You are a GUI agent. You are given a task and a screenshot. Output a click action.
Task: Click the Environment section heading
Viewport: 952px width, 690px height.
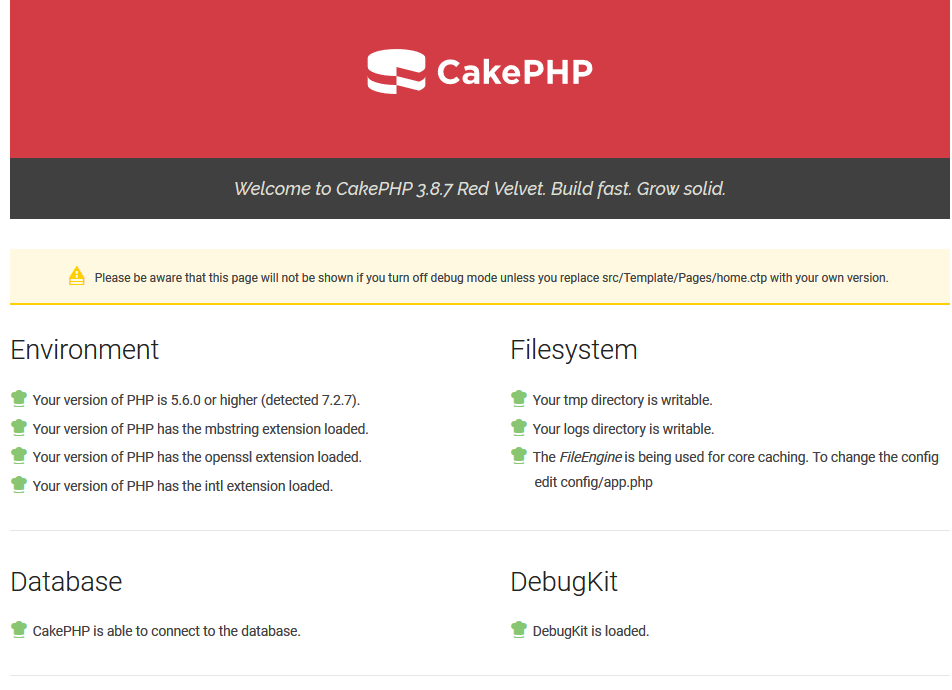click(85, 350)
